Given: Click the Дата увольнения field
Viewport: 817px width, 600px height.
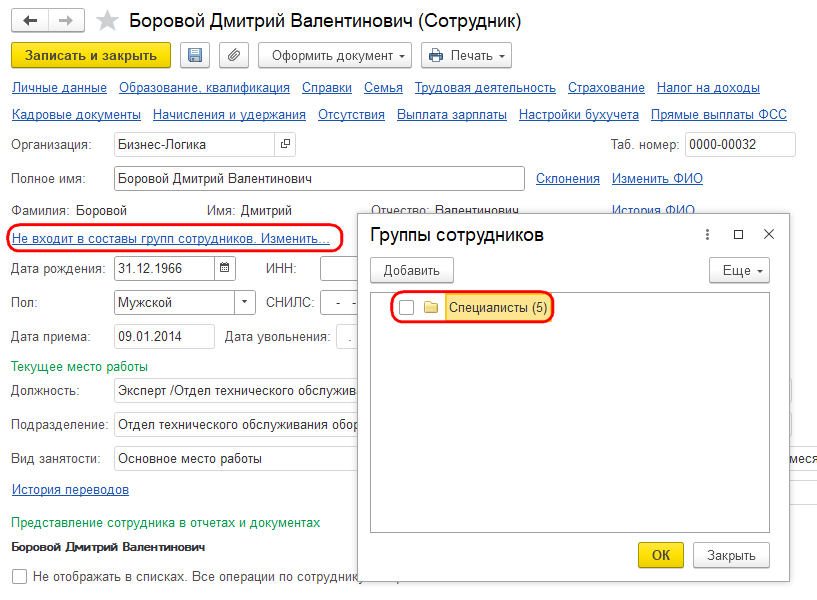Looking at the screenshot, I should click(347, 336).
